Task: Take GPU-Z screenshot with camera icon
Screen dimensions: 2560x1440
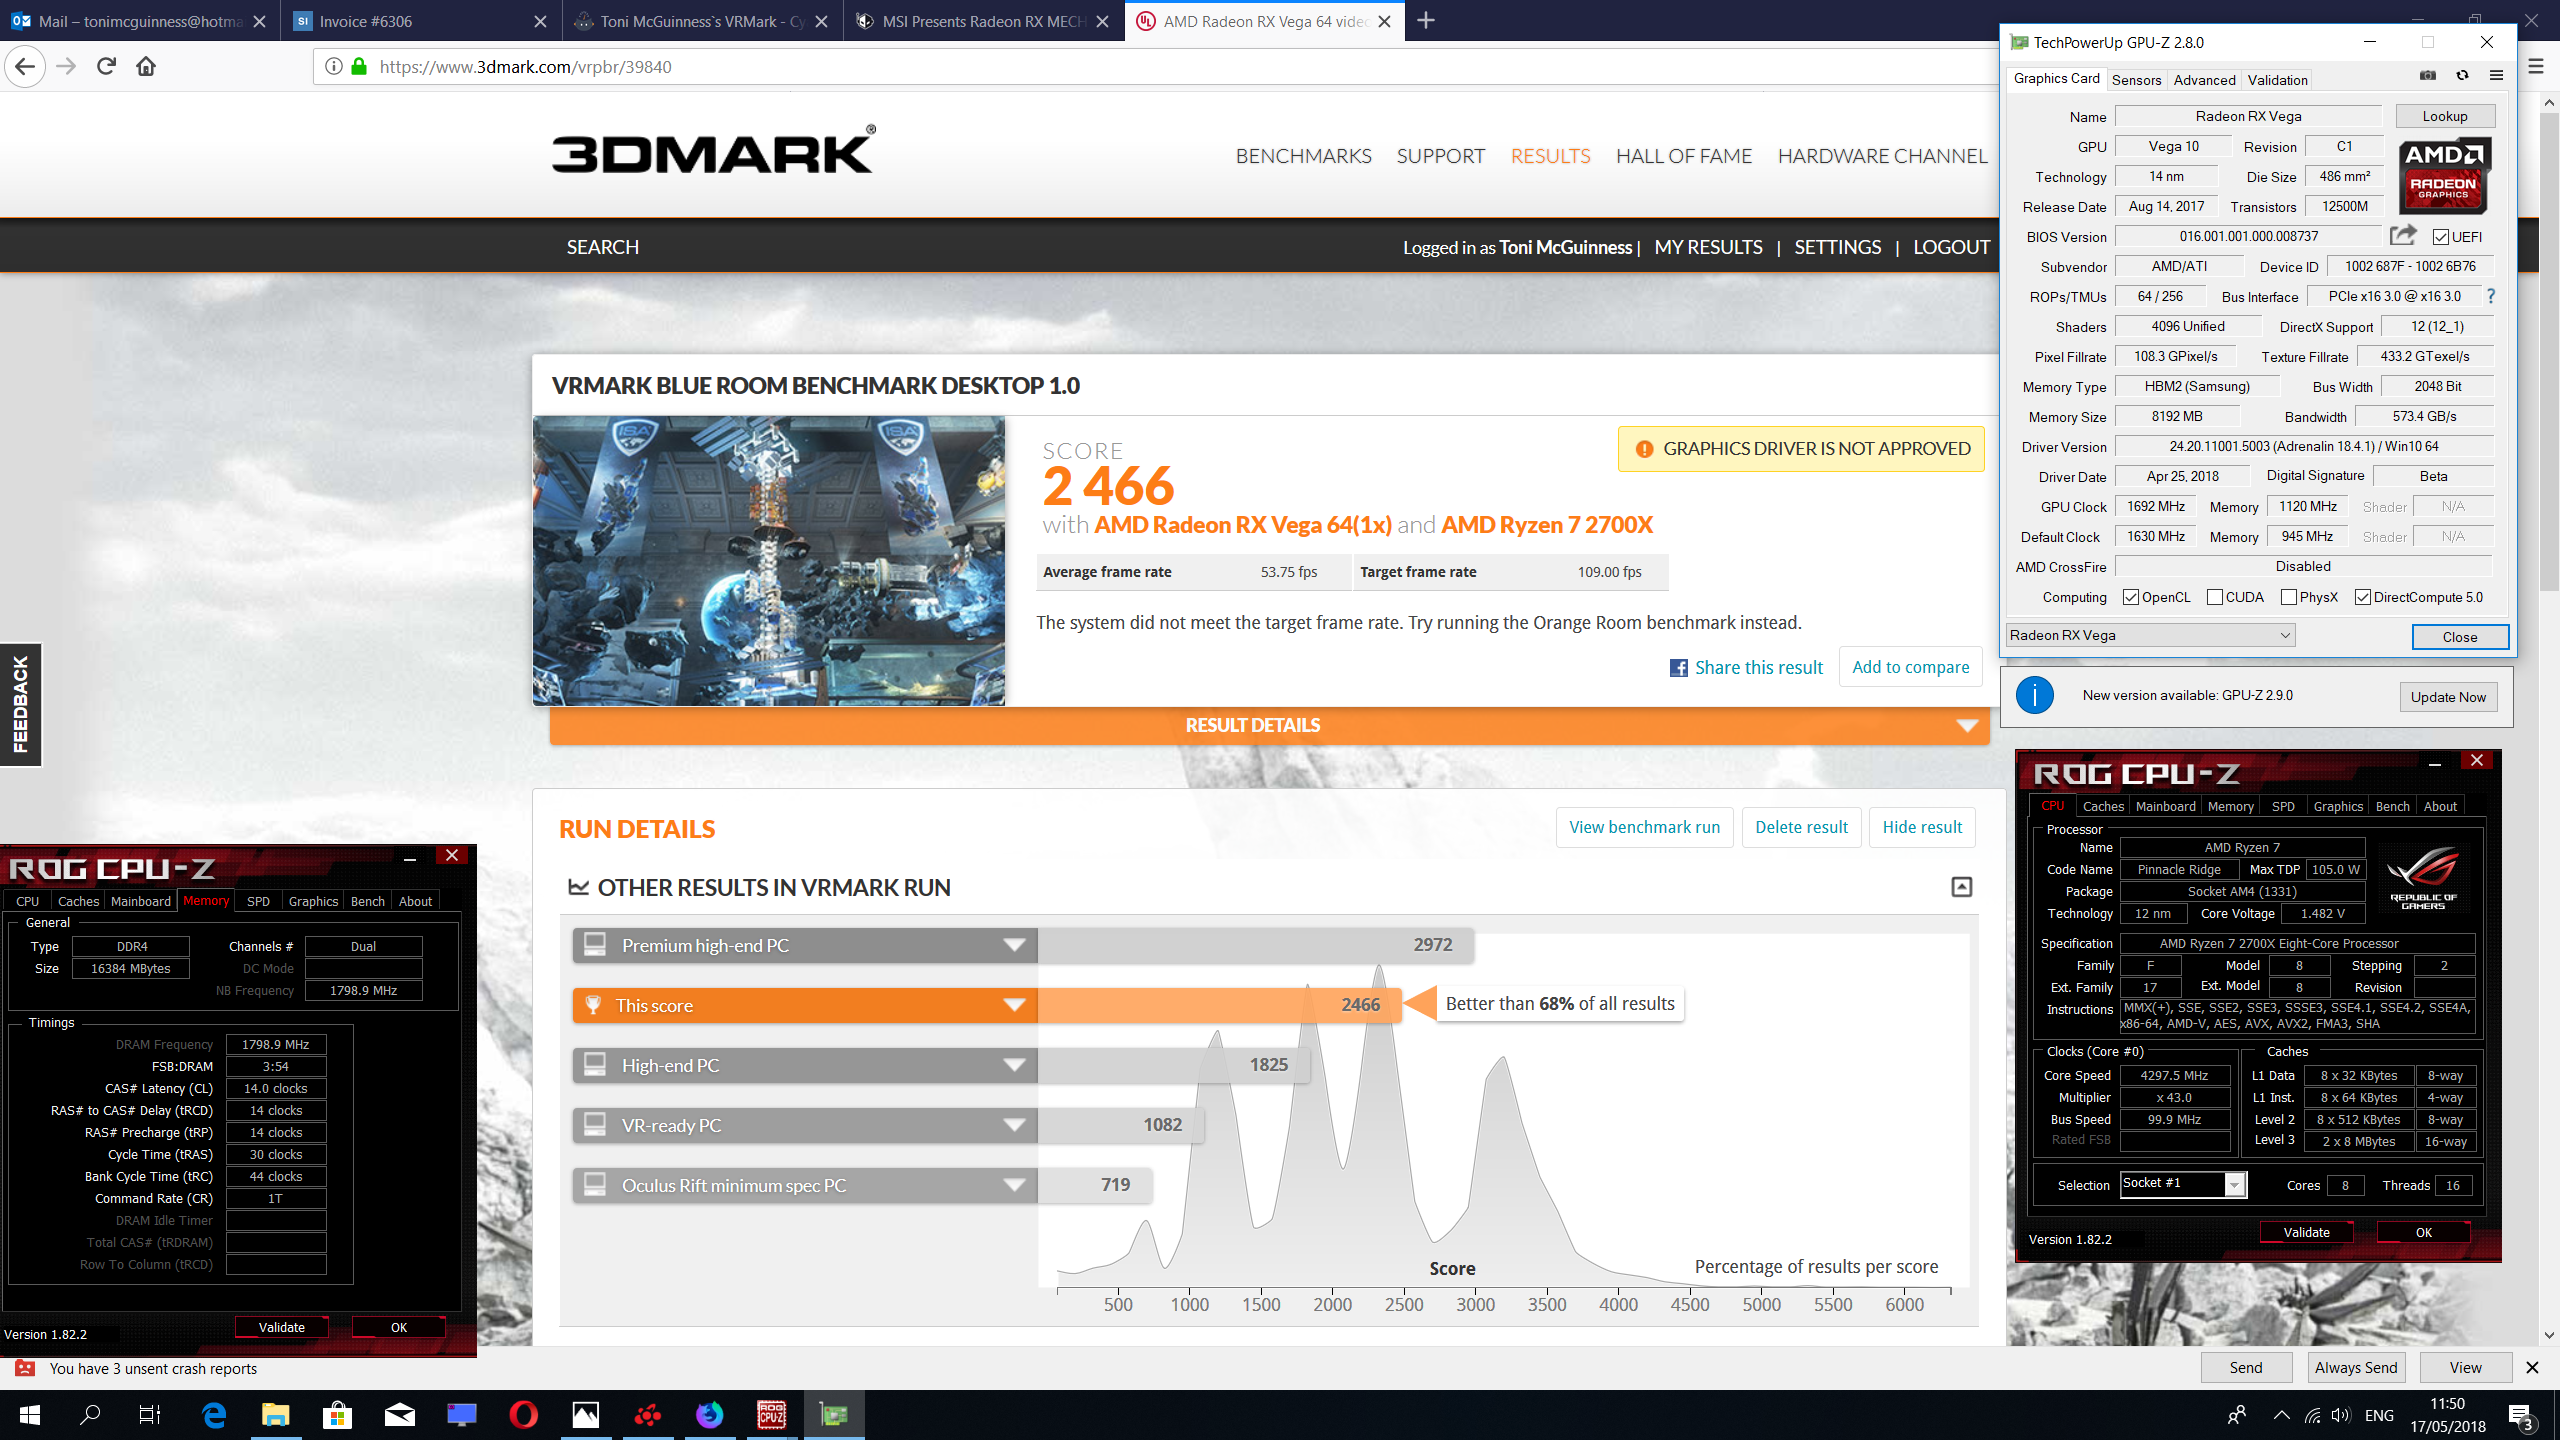Action: tap(2428, 77)
